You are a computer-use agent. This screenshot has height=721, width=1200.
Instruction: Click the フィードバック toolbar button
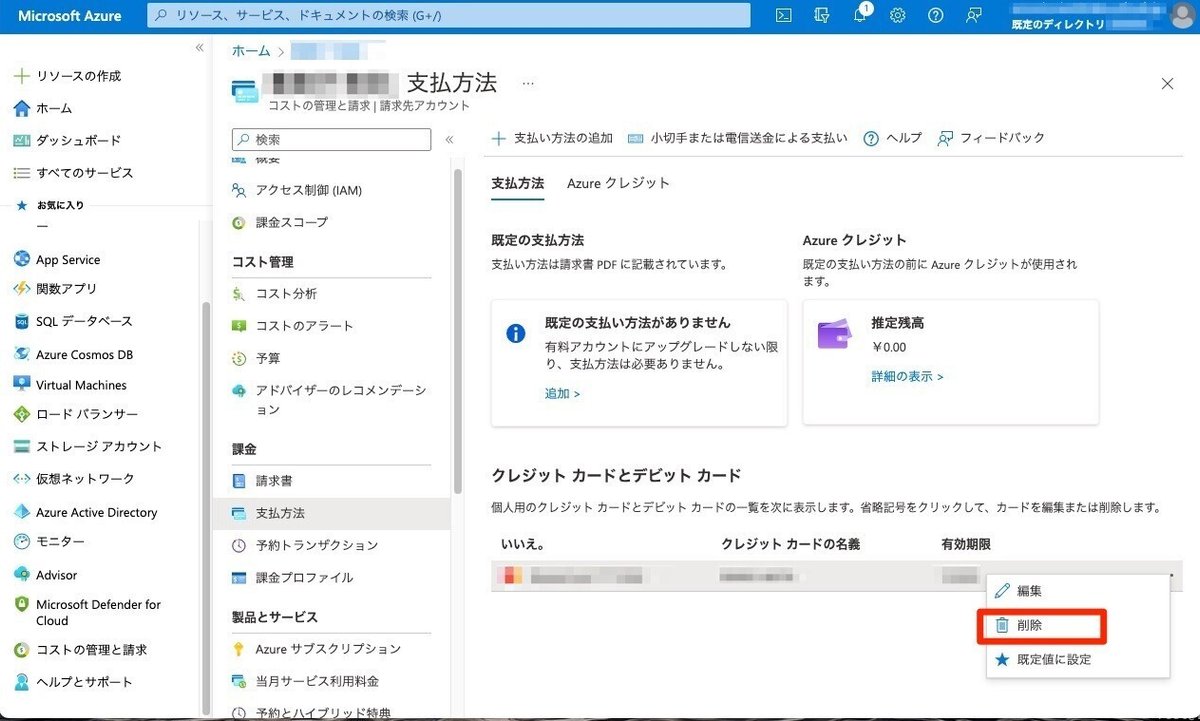click(990, 138)
